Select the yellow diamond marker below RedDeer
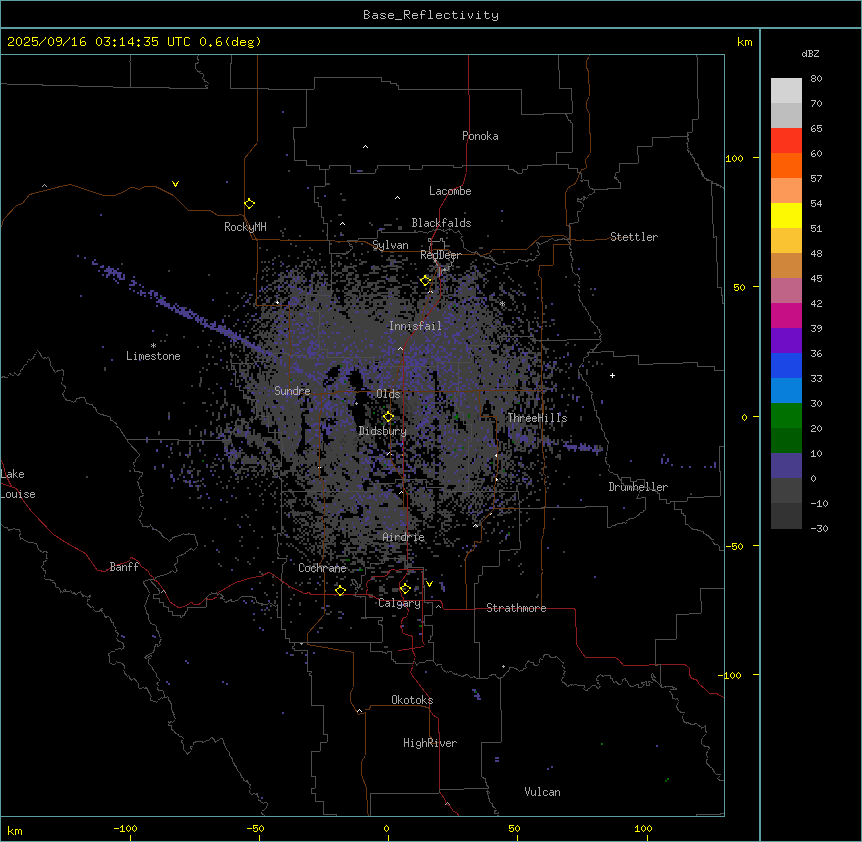This screenshot has width=862, height=842. pyautogui.click(x=426, y=281)
